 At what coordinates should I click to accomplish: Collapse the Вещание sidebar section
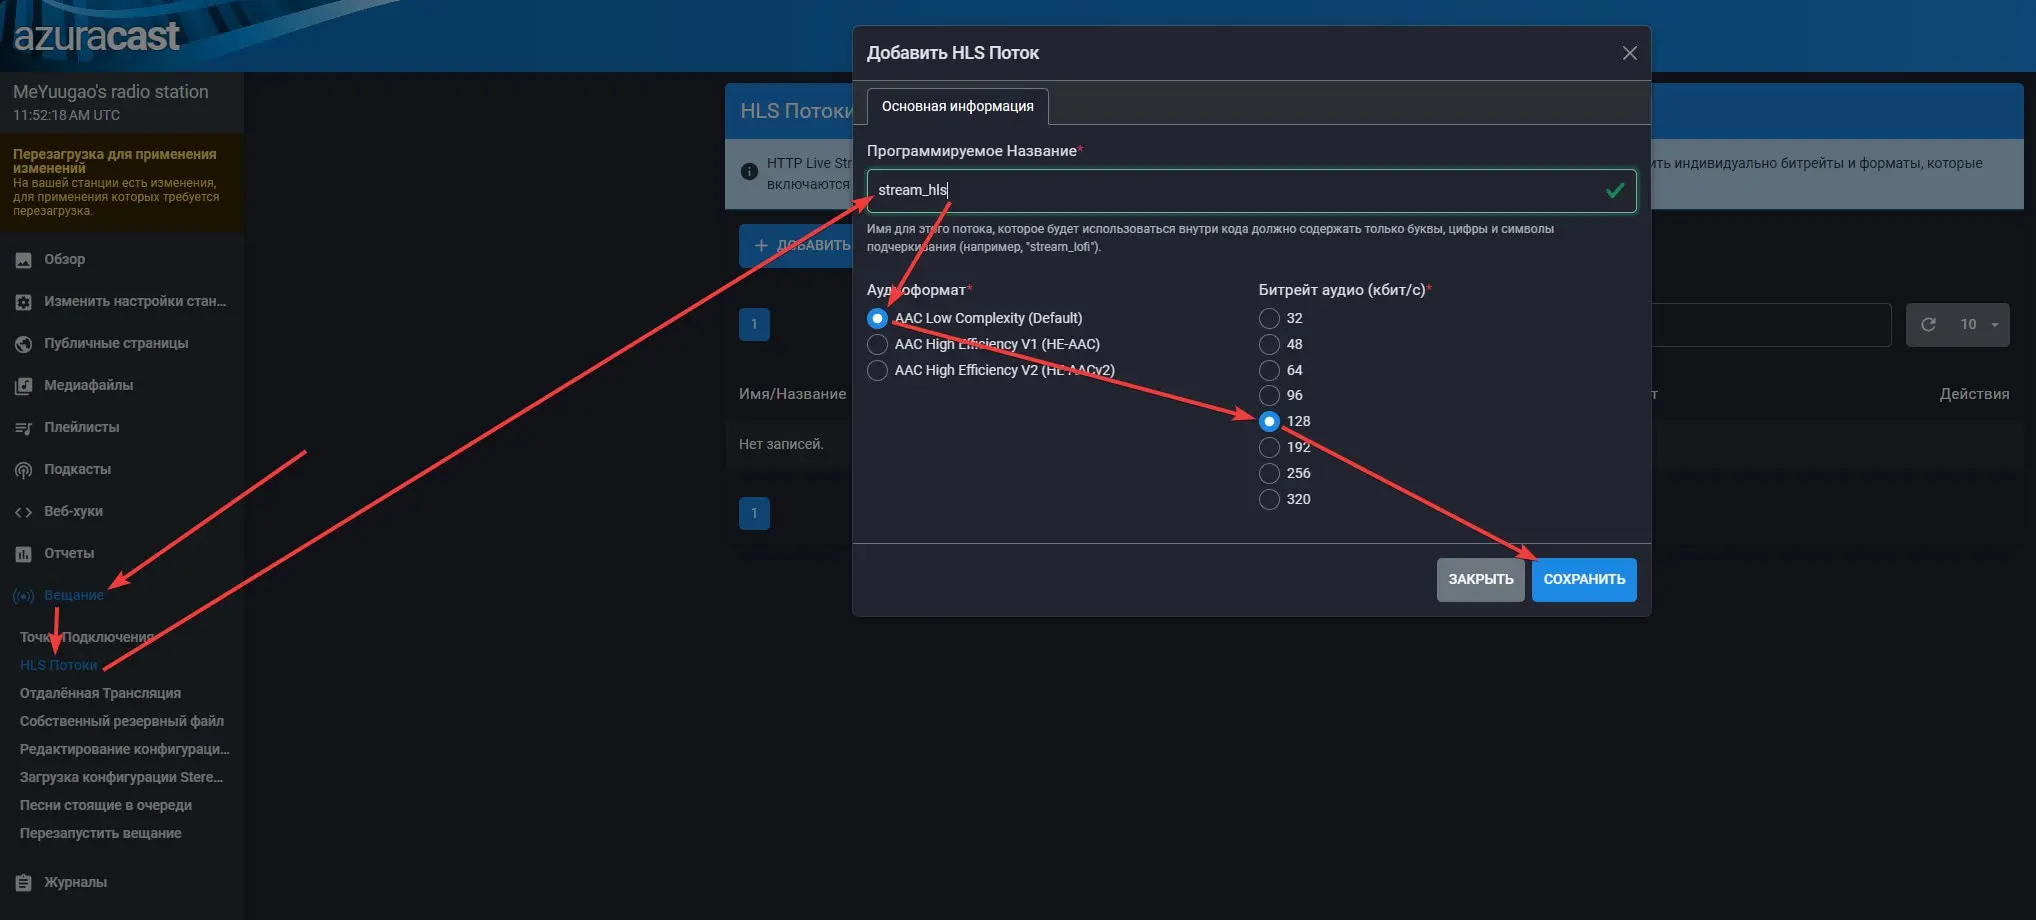[x=73, y=596]
